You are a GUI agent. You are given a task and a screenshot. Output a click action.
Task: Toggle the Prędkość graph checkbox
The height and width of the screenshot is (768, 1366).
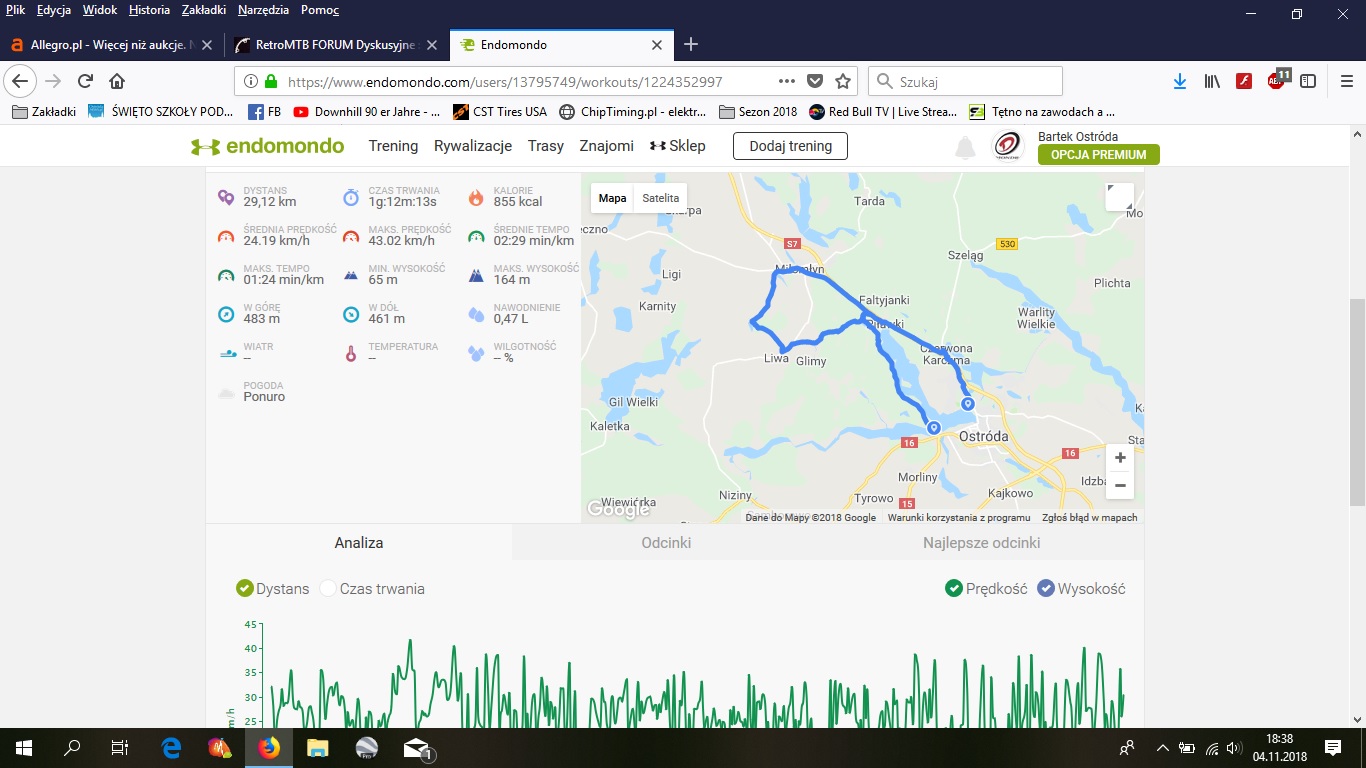pyautogui.click(x=954, y=589)
